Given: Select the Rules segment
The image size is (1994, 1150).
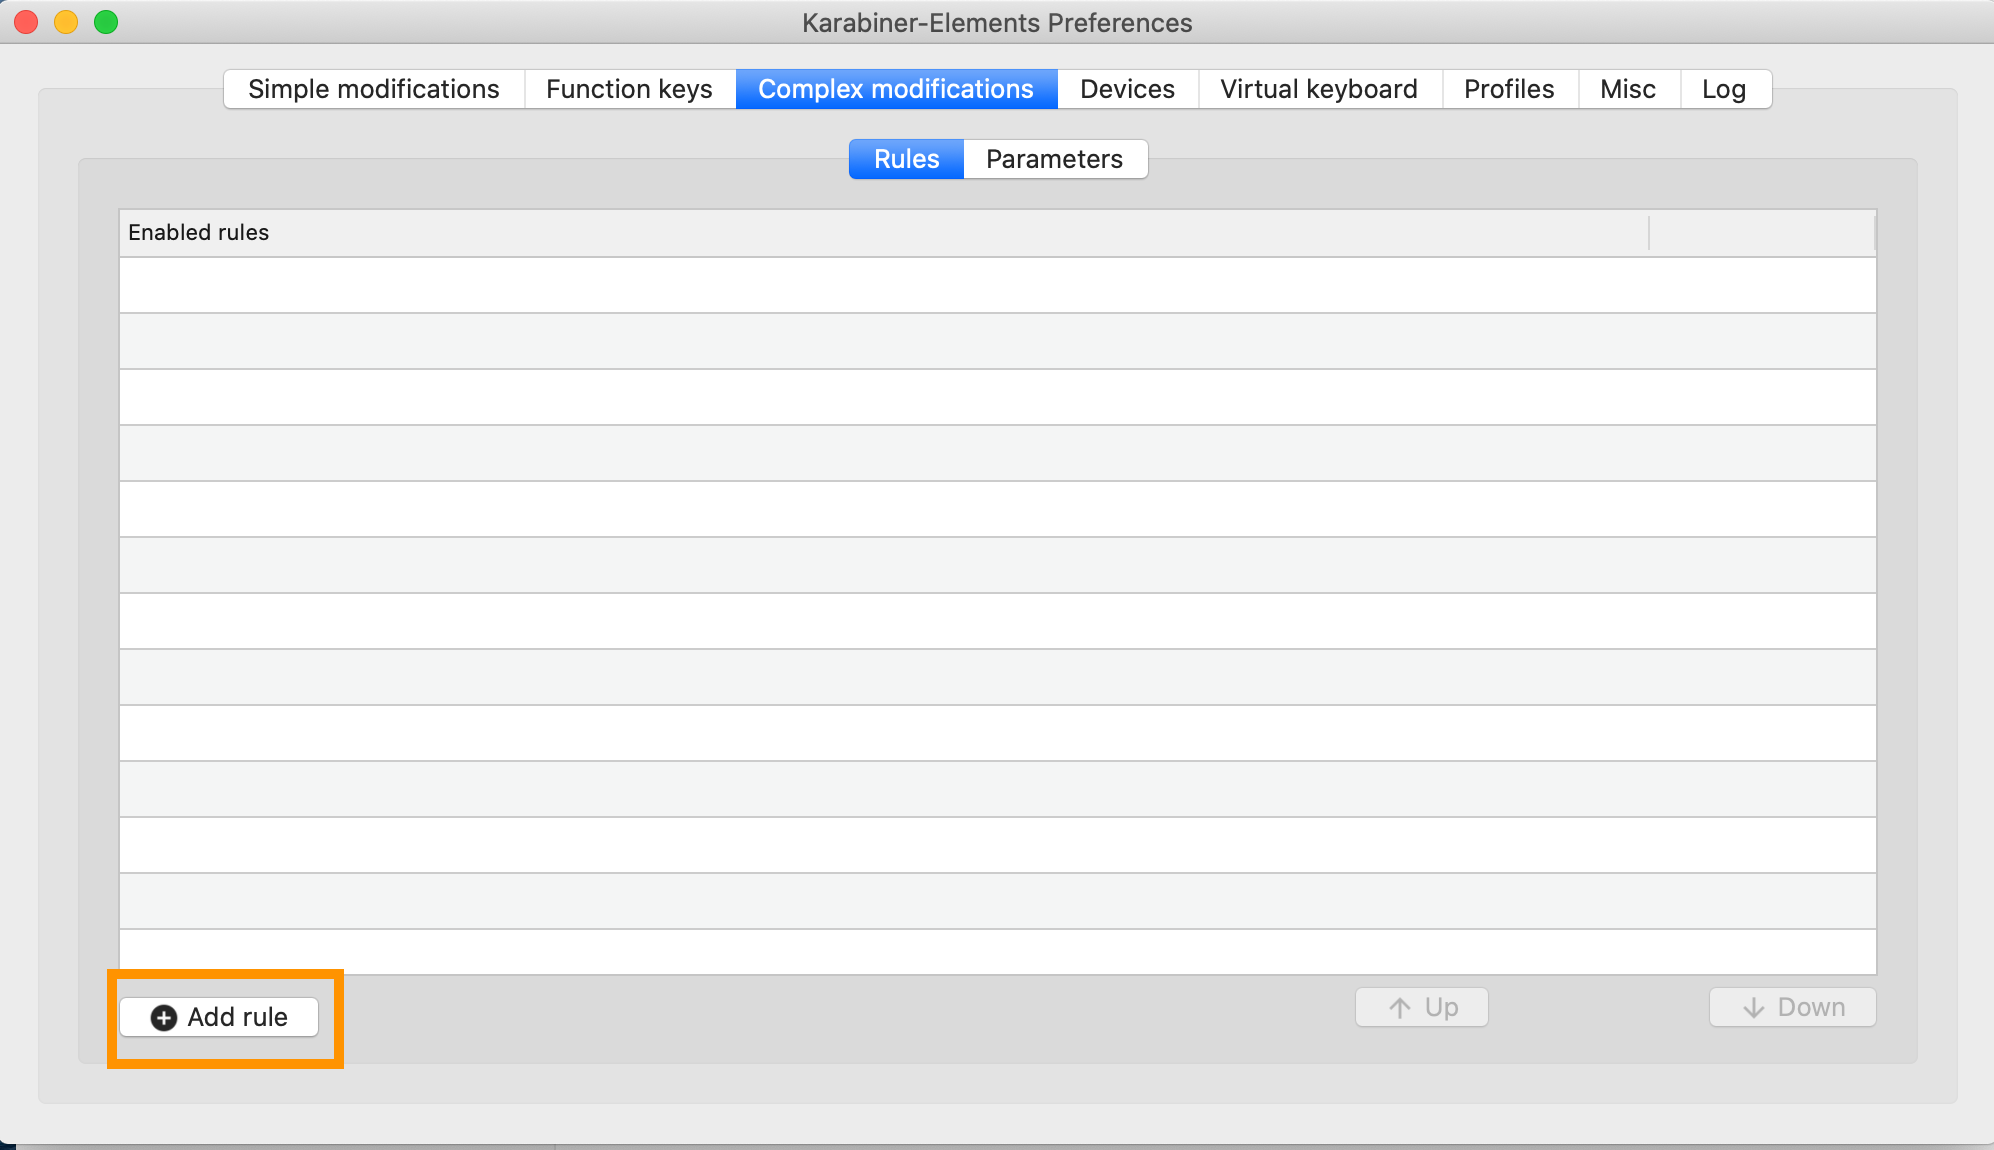Looking at the screenshot, I should pyautogui.click(x=906, y=159).
